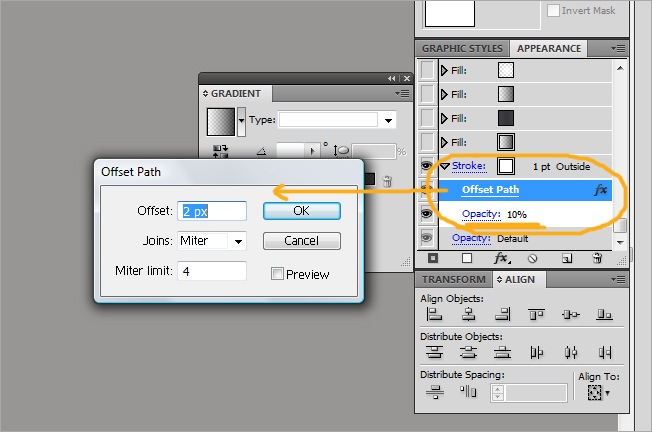Toggle visibility box of the outlined gradient Fill

tap(427, 142)
